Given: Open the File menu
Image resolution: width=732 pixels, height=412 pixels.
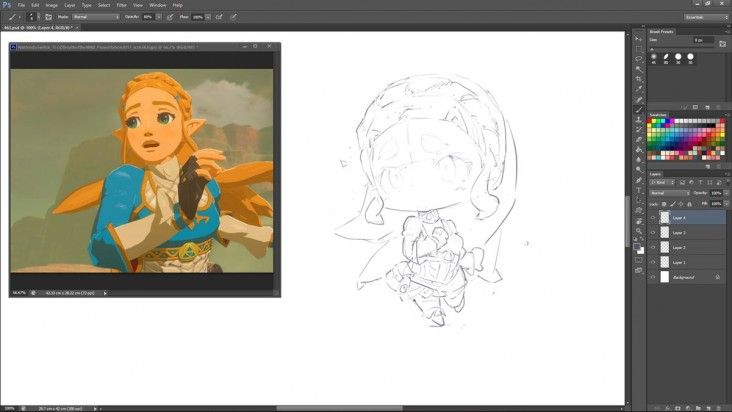Looking at the screenshot, I should (21, 5).
